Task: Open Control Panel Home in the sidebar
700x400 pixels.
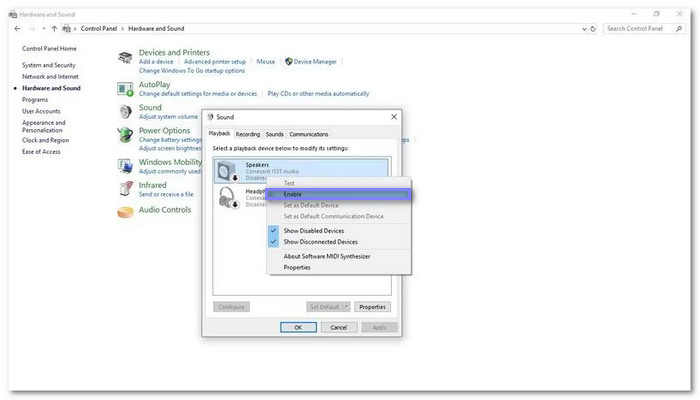Action: (49, 49)
